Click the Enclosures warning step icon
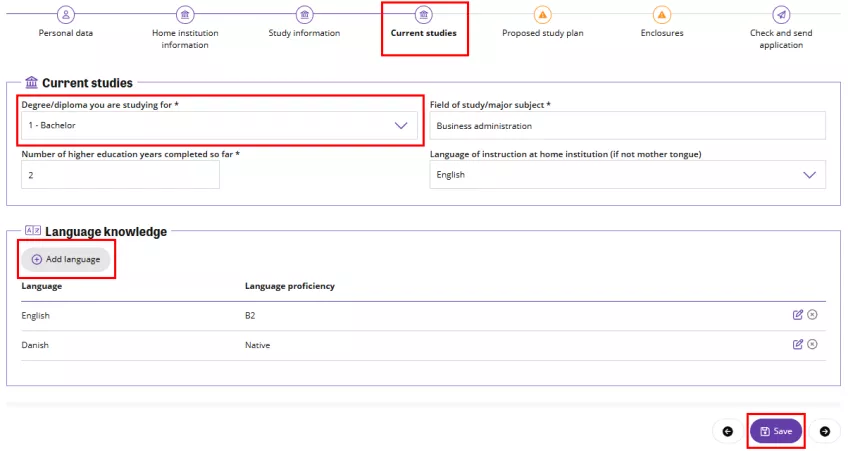The image size is (848, 451). pyautogui.click(x=661, y=14)
